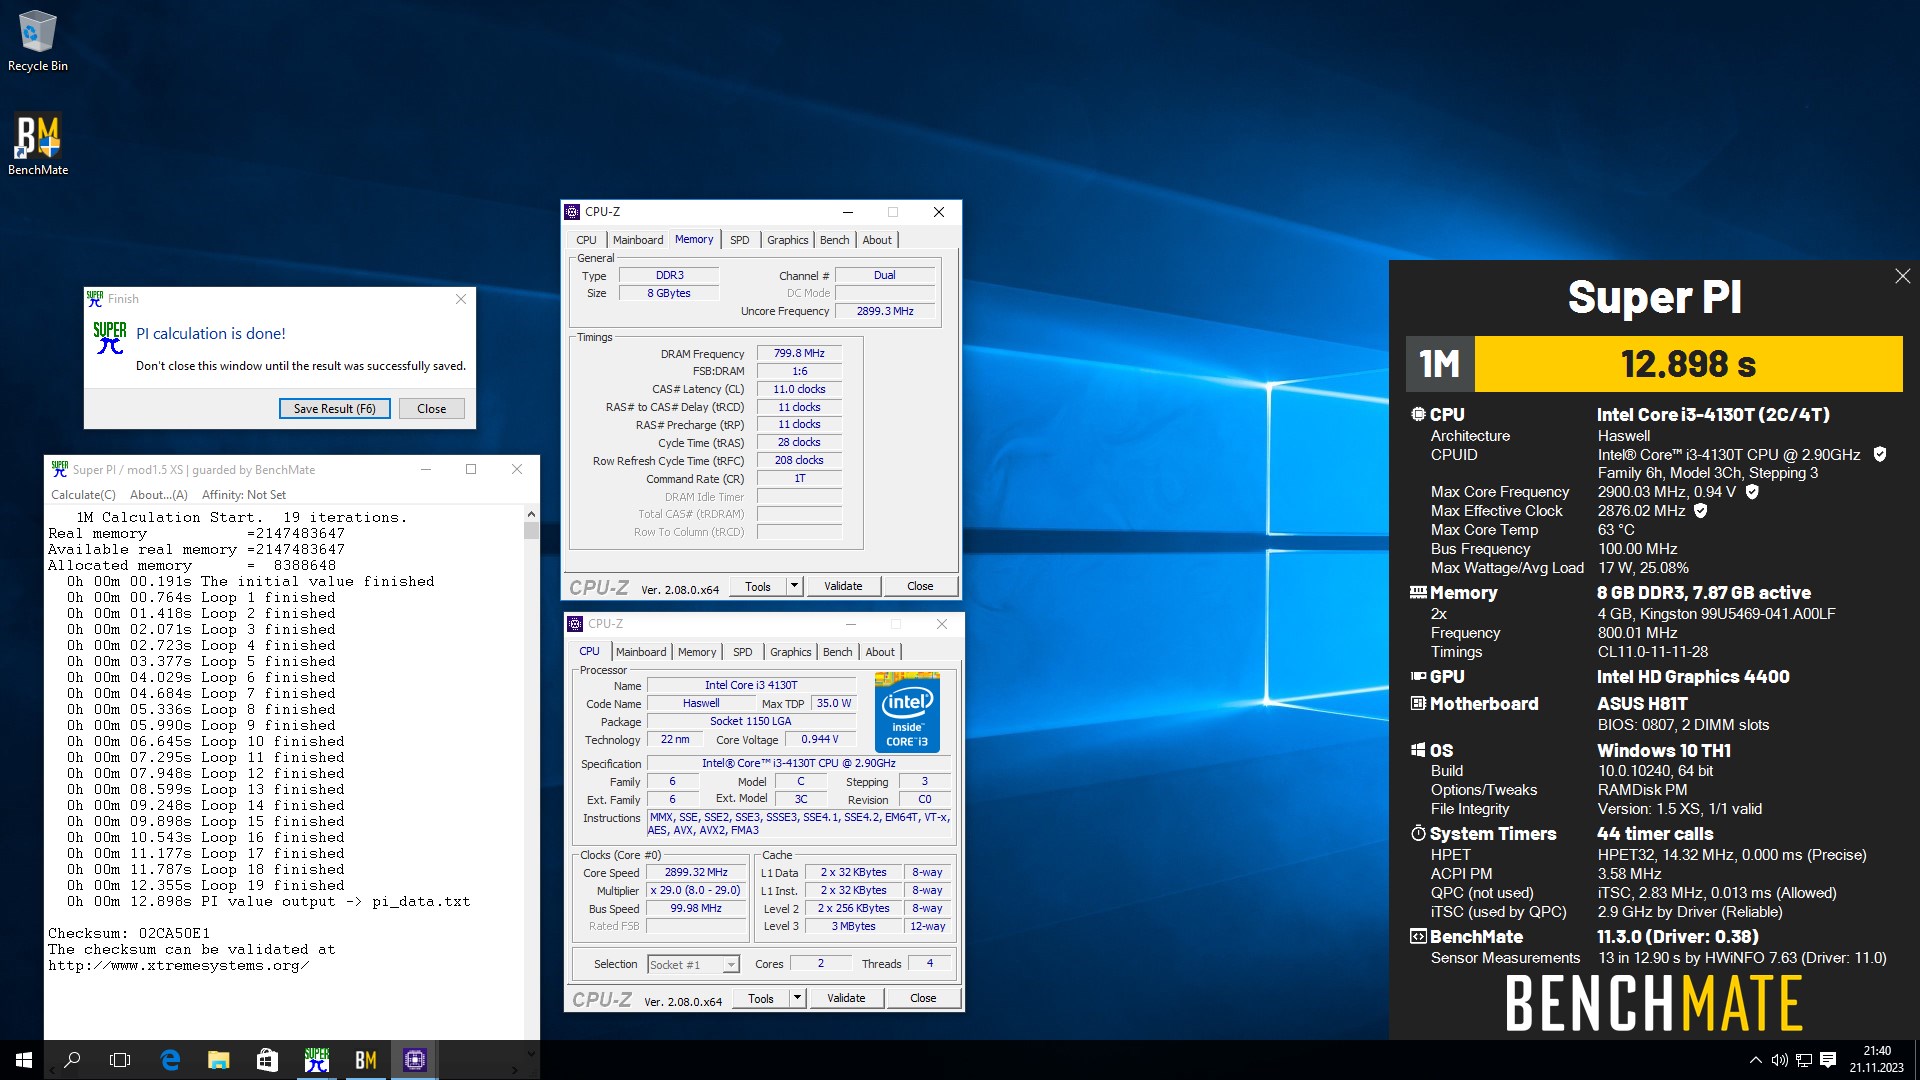Viewport: 1920px width, 1080px height.
Task: Click Validate in lower CPU-Z window
Action: 846,999
